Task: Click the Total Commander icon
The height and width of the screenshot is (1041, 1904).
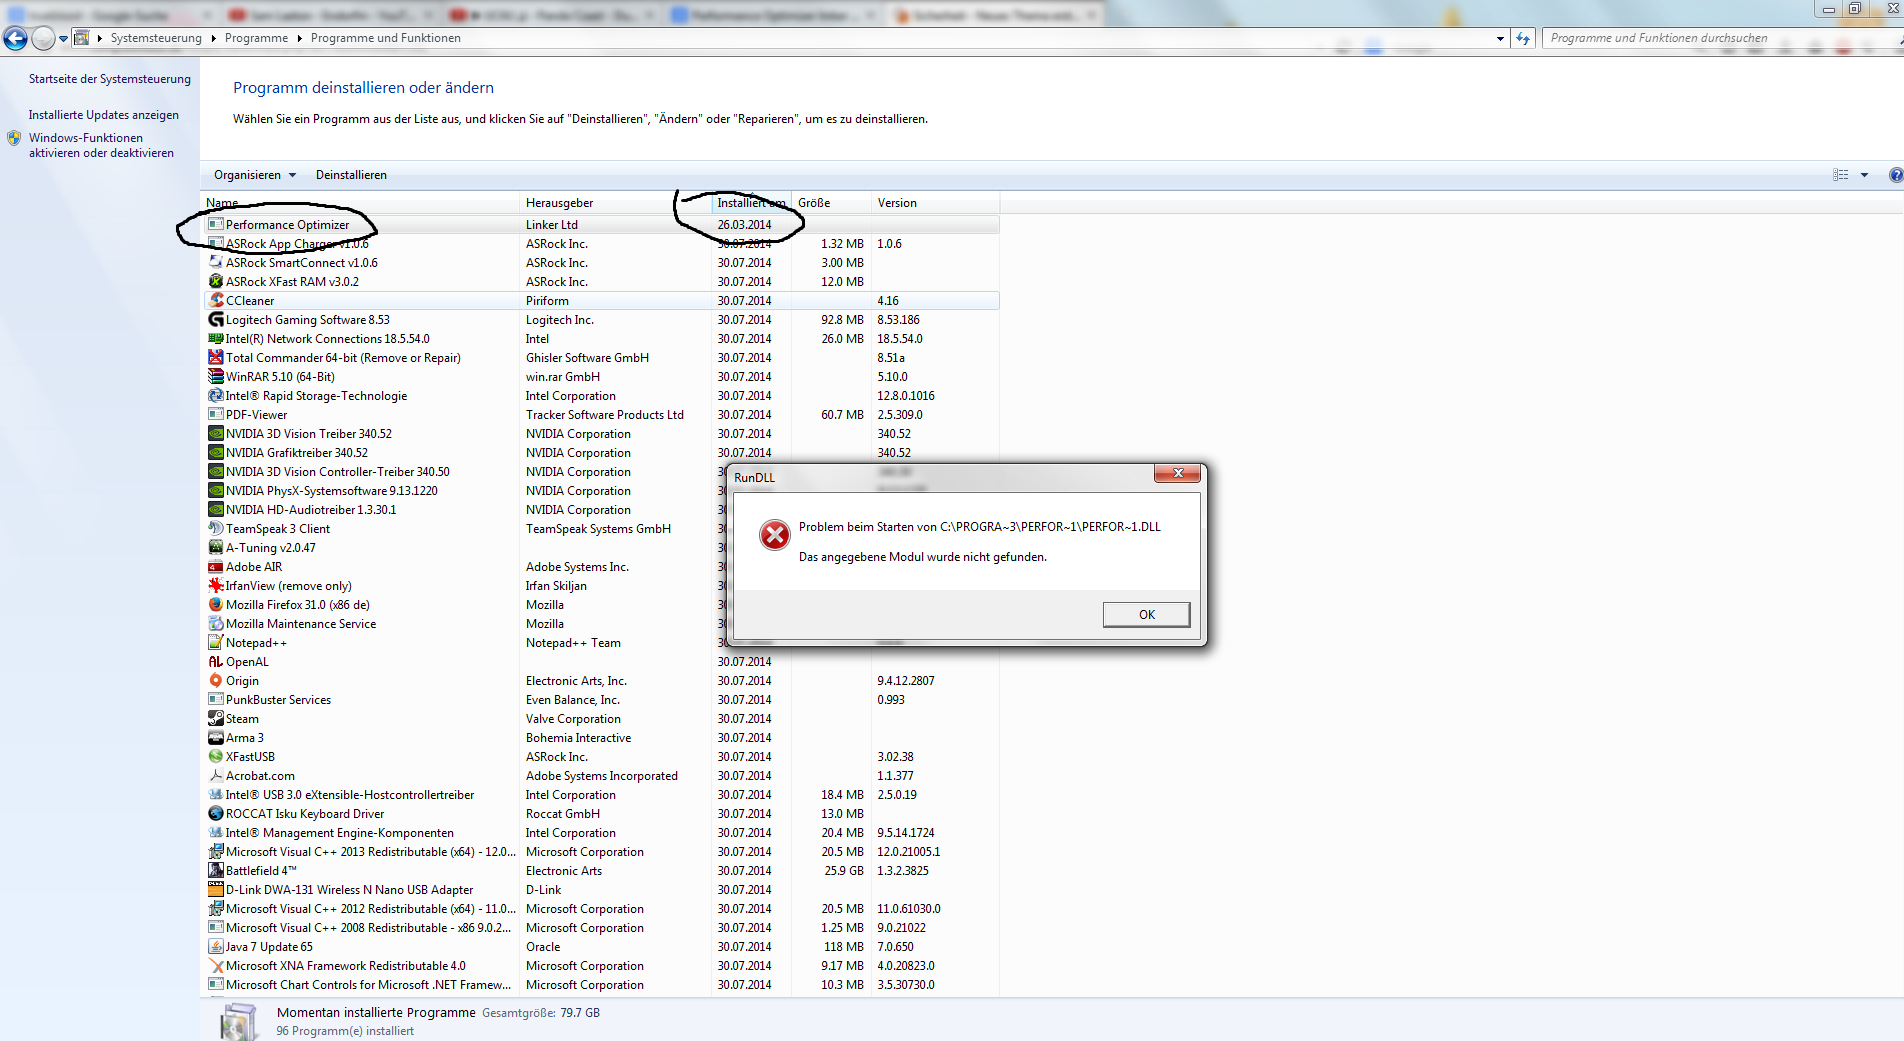Action: click(216, 358)
